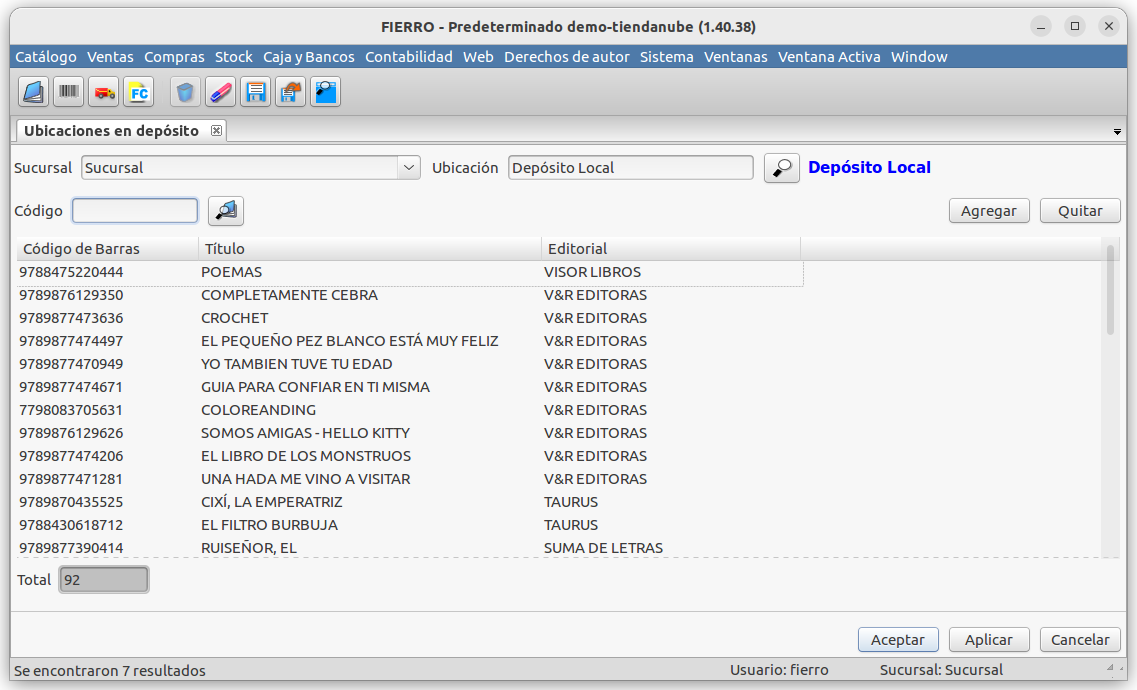Click the Aceptar button
1137x690 pixels.
[898, 640]
